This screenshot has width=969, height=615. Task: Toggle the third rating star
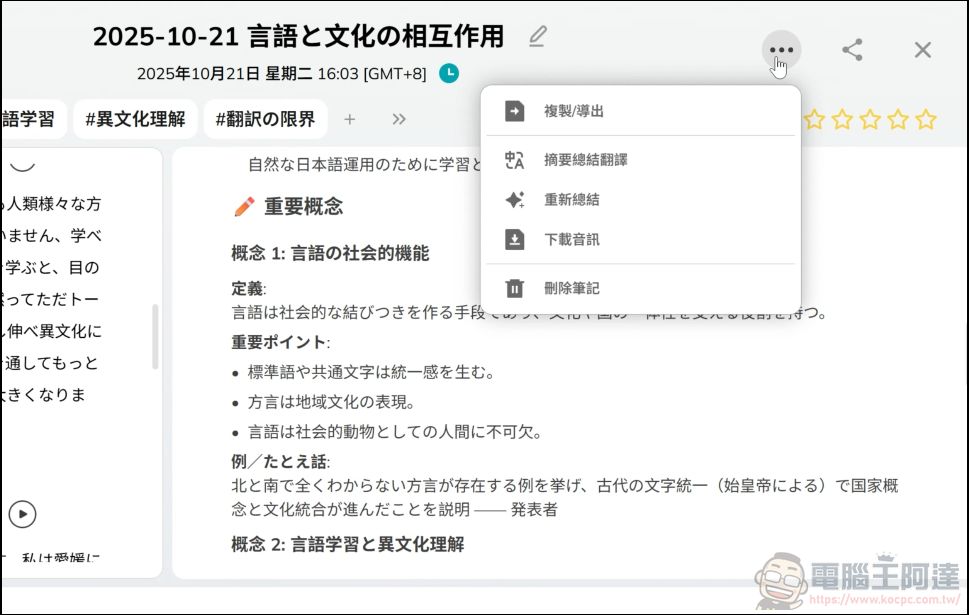coord(871,119)
